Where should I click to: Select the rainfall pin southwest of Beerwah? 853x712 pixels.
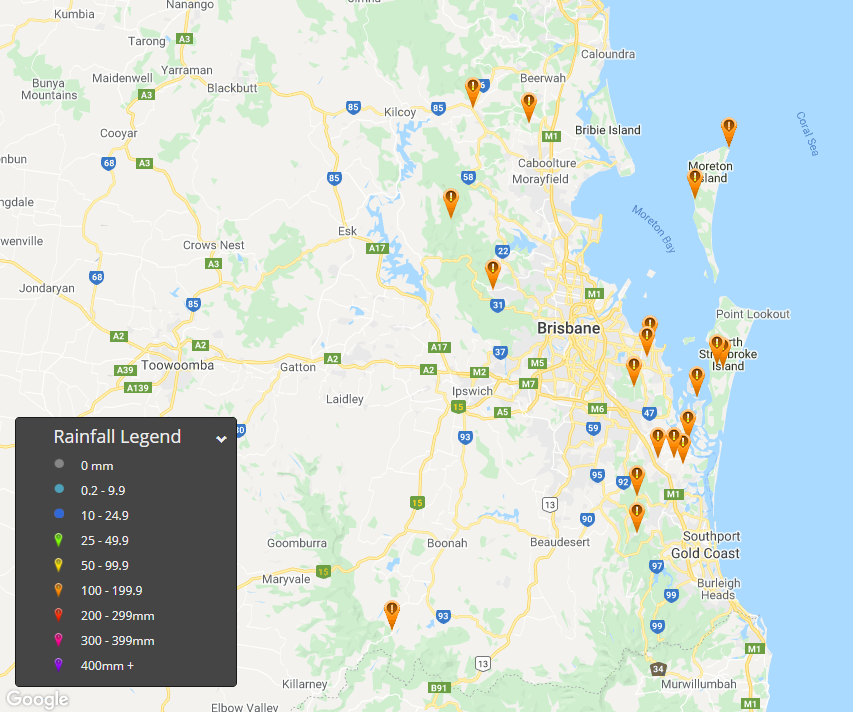[529, 106]
